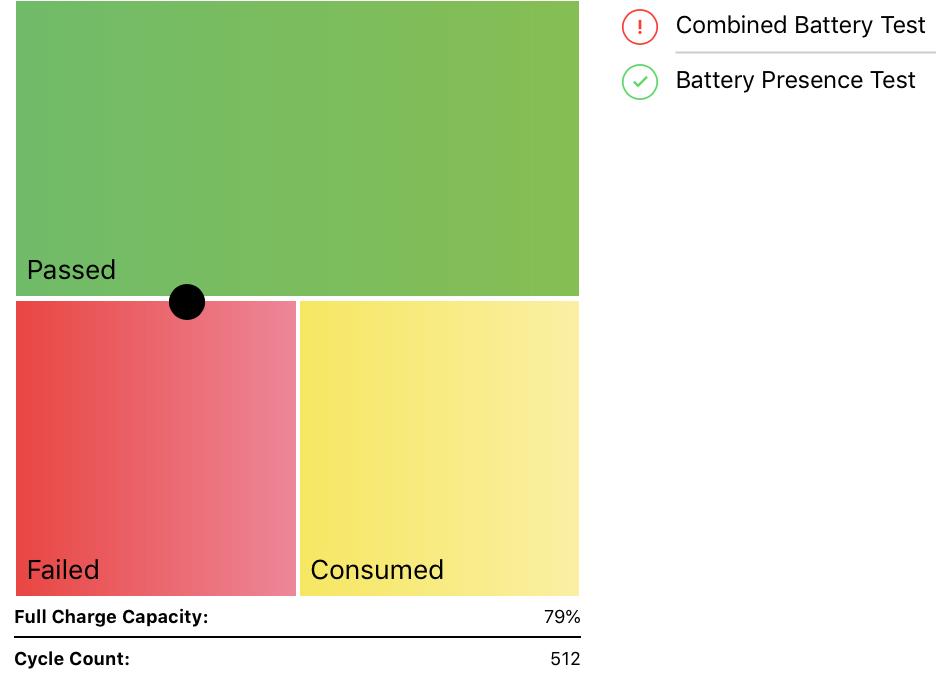Click the 79% capacity value

pos(562,617)
